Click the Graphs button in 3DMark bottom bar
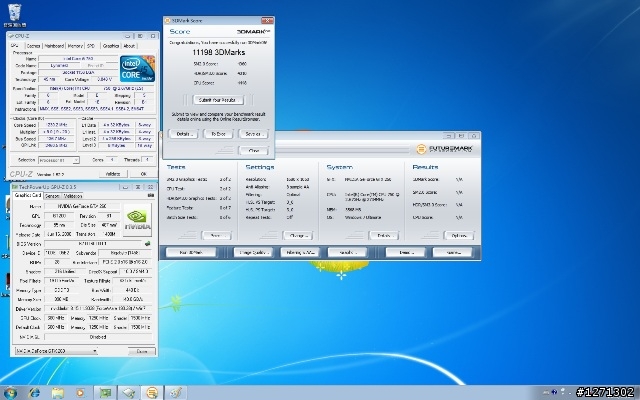The height and width of the screenshot is (400, 640). 347,252
